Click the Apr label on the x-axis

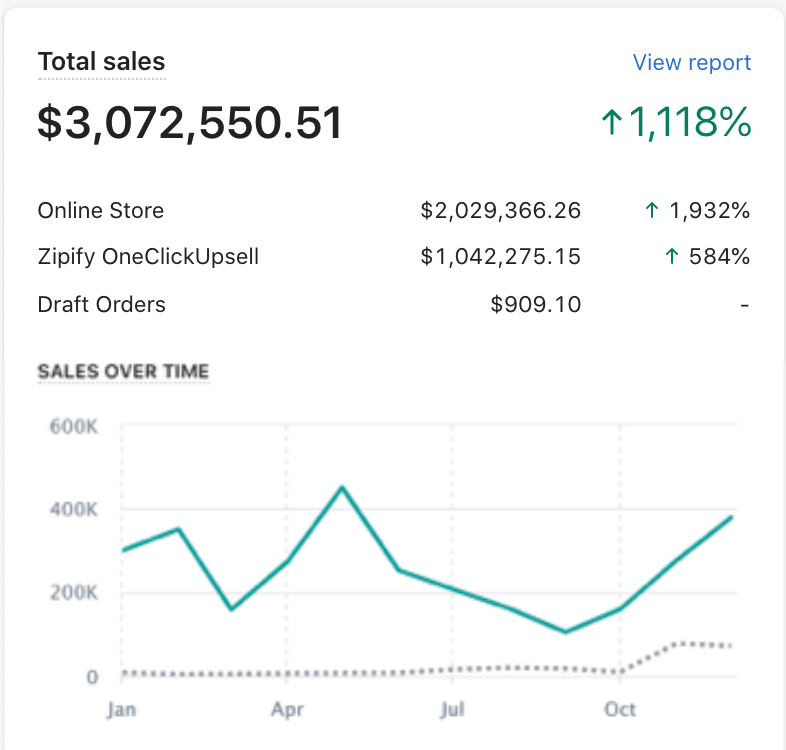coord(287,710)
